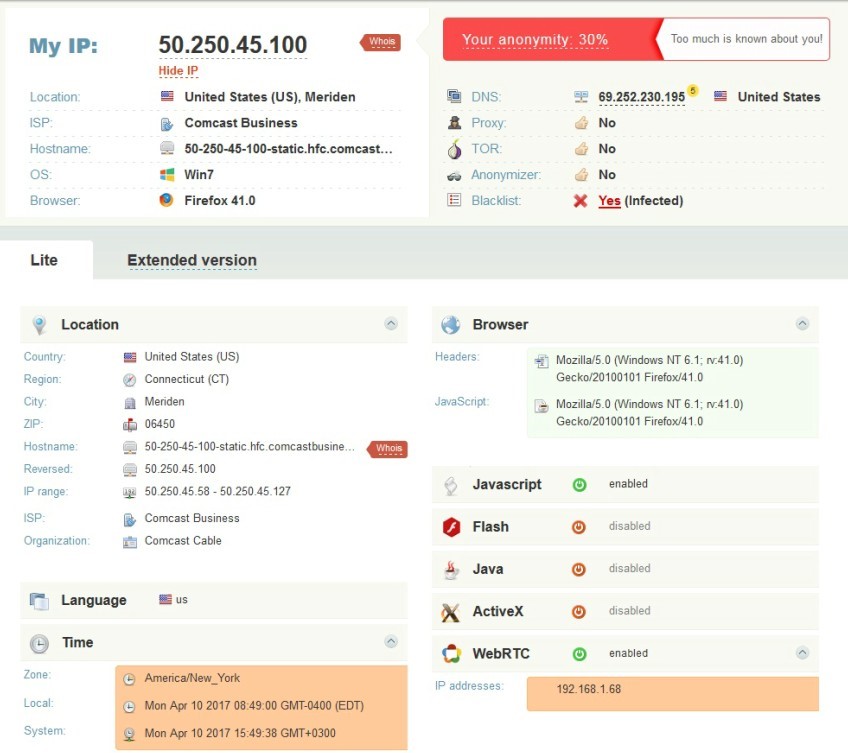This screenshot has height=753, width=848.
Task: Collapse the Location section
Action: click(391, 324)
